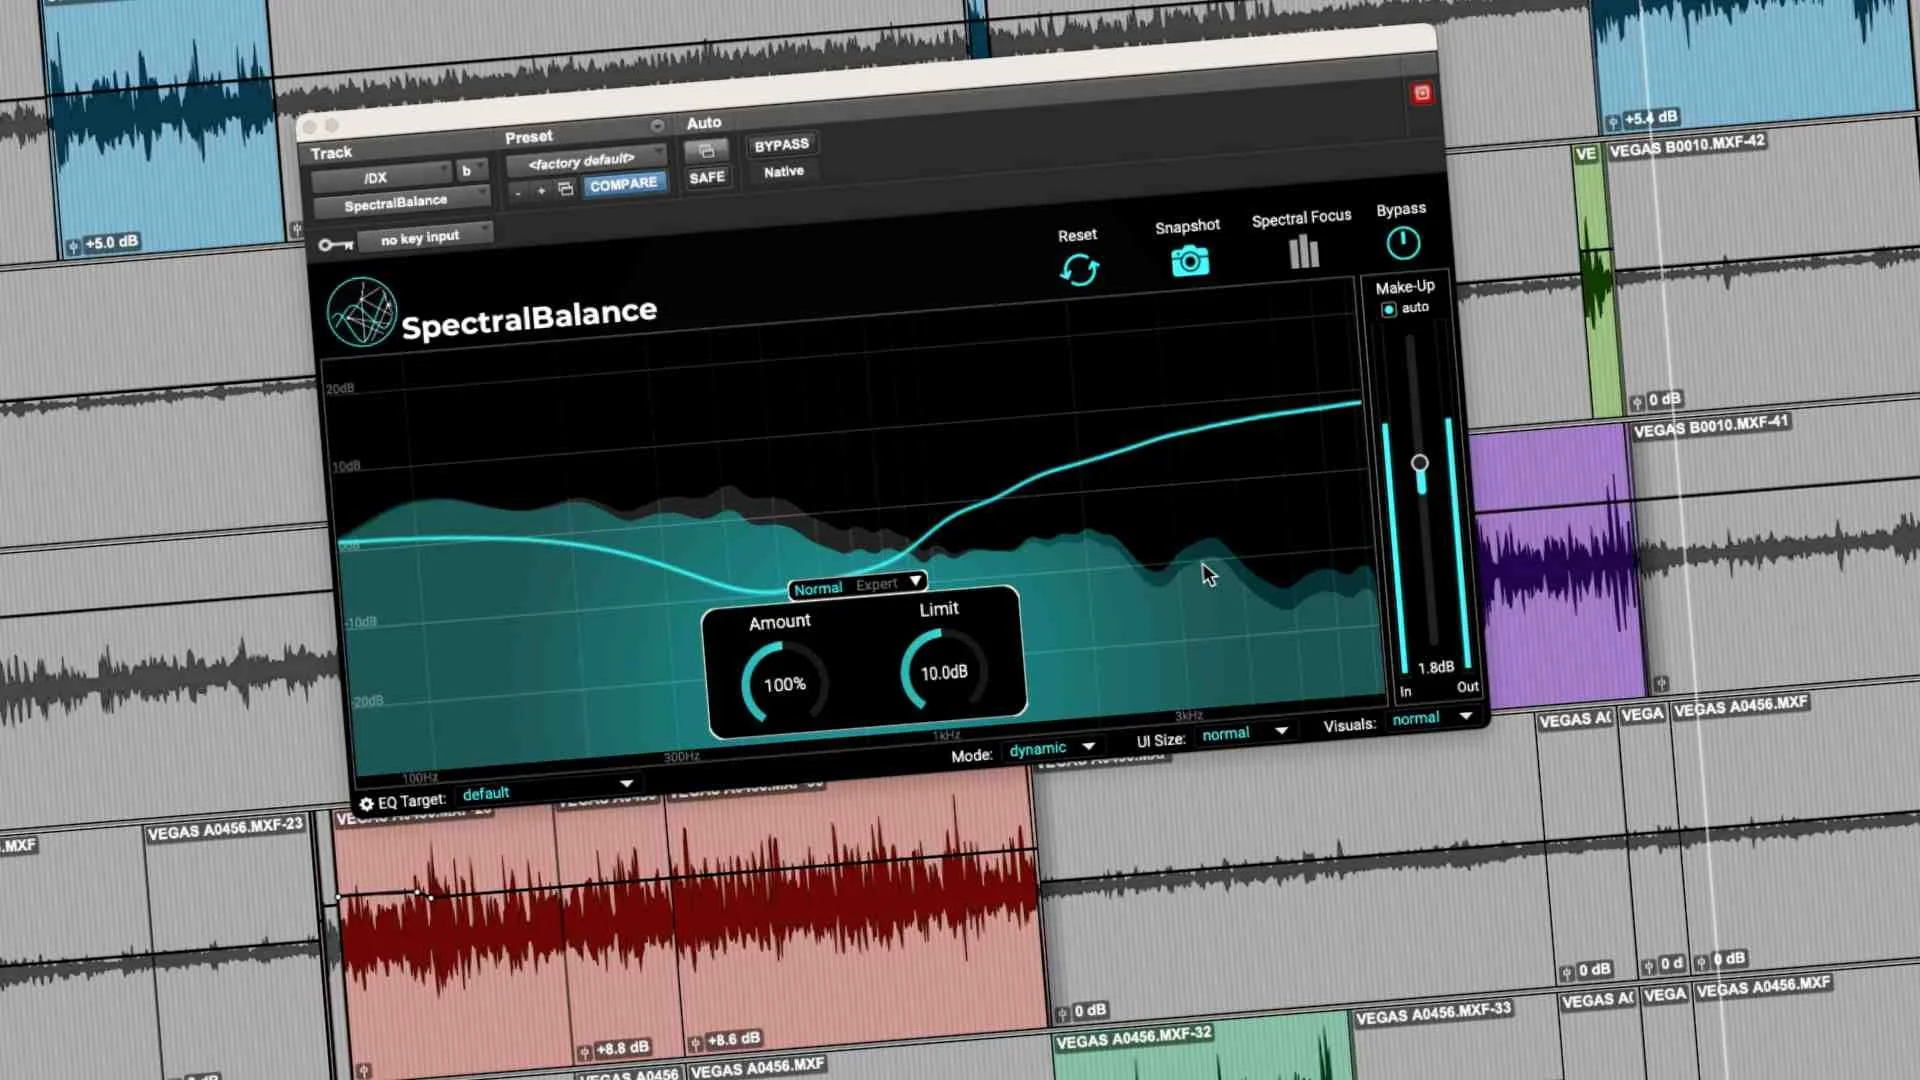
Task: Toggle BYPASS in the plugin header
Action: [x=780, y=144]
